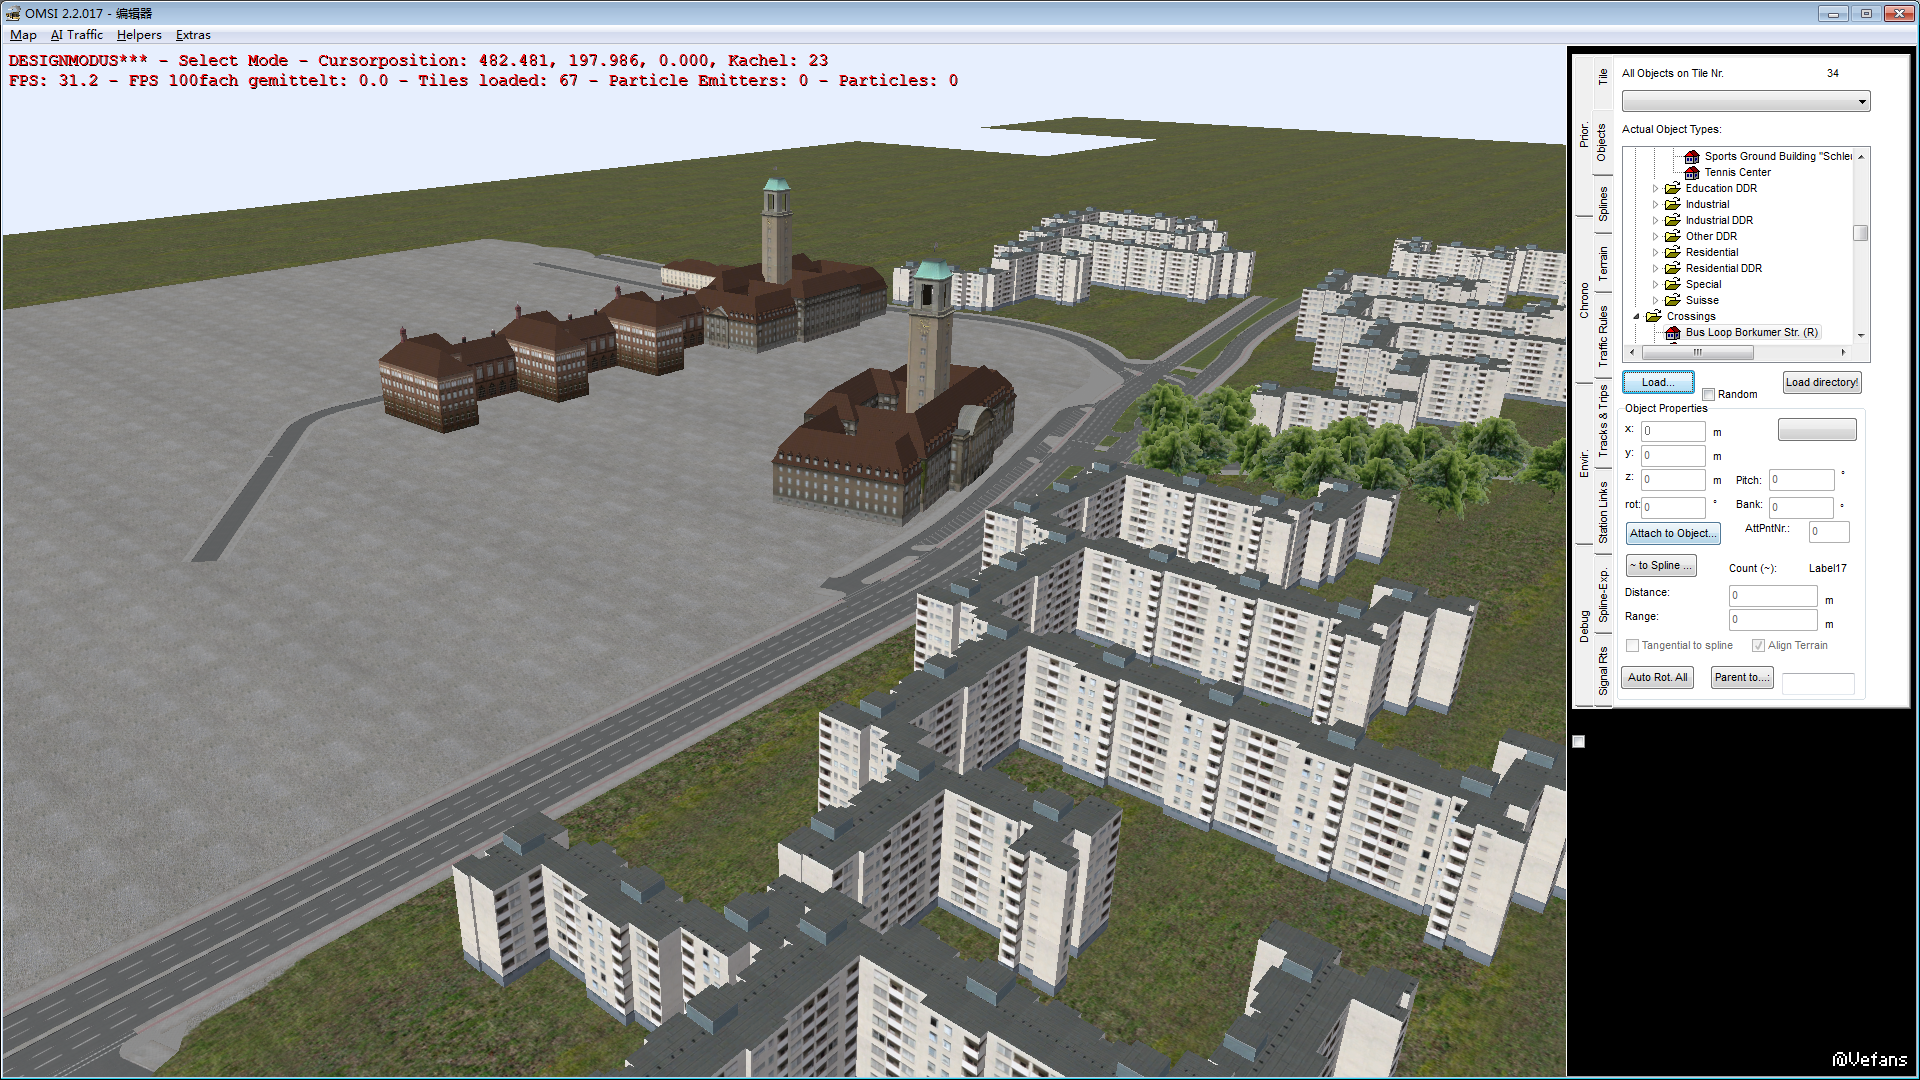Select Bus Loop Borkumer Str. house icon
Screen dimensions: 1920x1080
point(1672,333)
